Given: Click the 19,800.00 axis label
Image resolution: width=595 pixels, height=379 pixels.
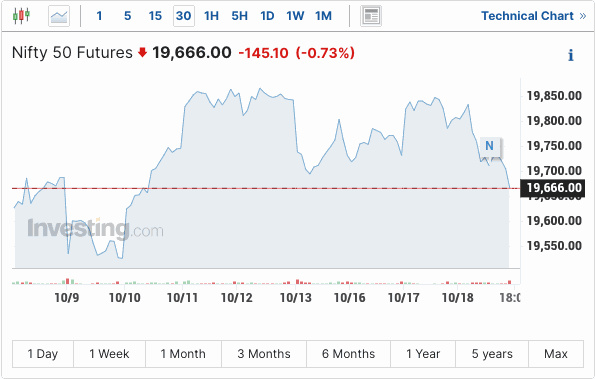Looking at the screenshot, I should pyautogui.click(x=554, y=121).
